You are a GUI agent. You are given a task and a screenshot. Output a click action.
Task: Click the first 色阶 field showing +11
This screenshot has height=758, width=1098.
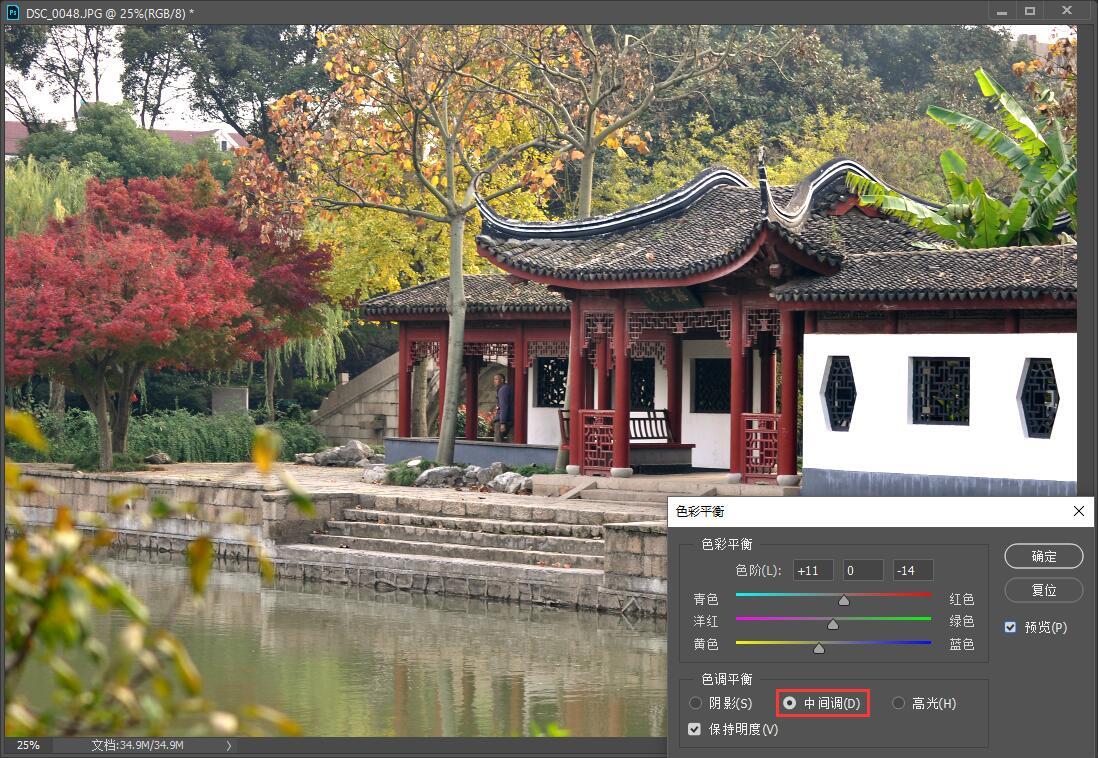[x=813, y=570]
